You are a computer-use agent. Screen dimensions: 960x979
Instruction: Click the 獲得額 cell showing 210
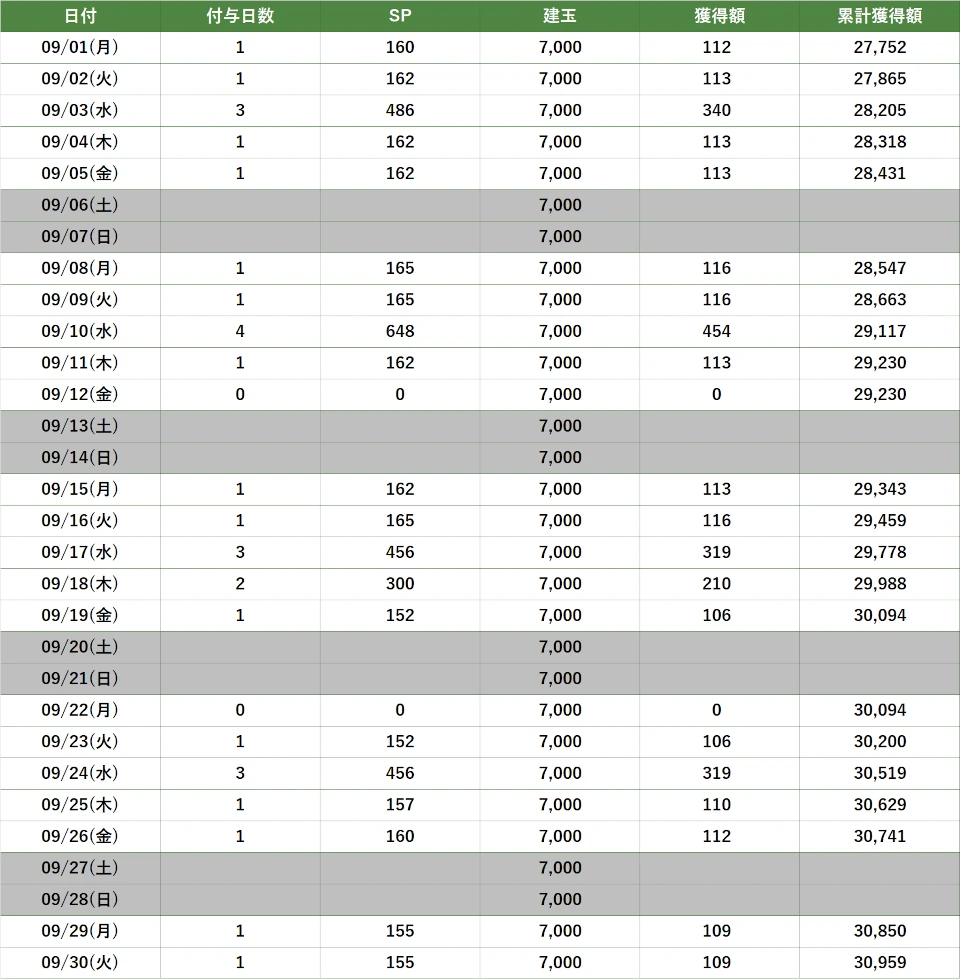pos(717,583)
